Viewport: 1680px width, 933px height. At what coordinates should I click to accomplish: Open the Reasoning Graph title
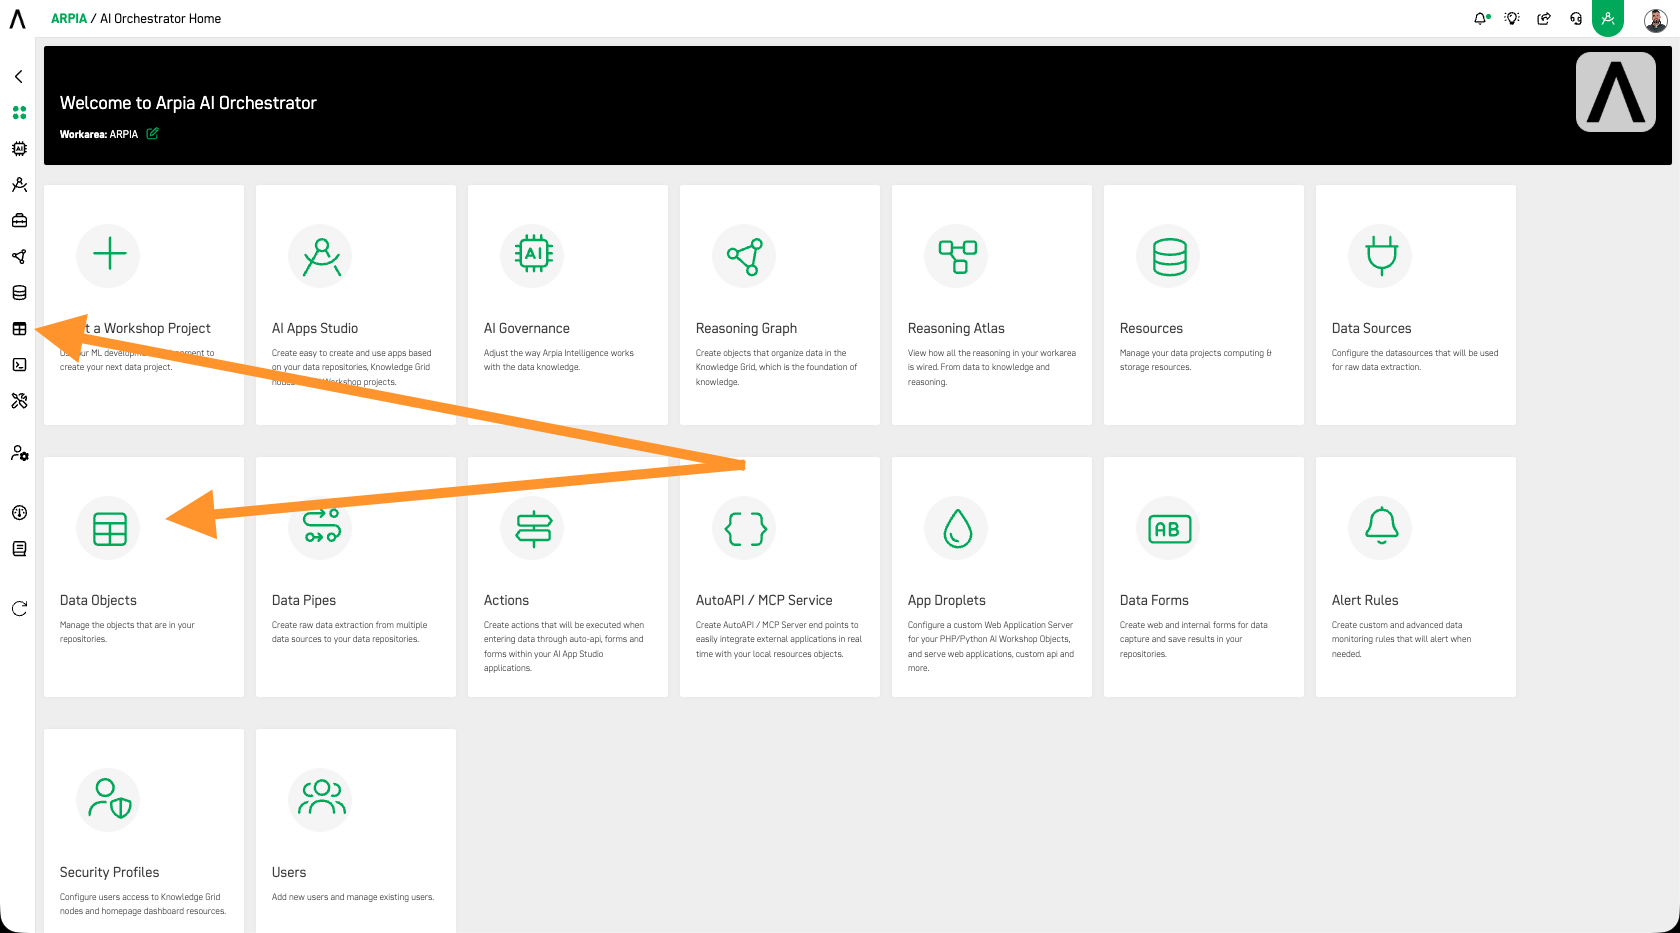tap(746, 328)
